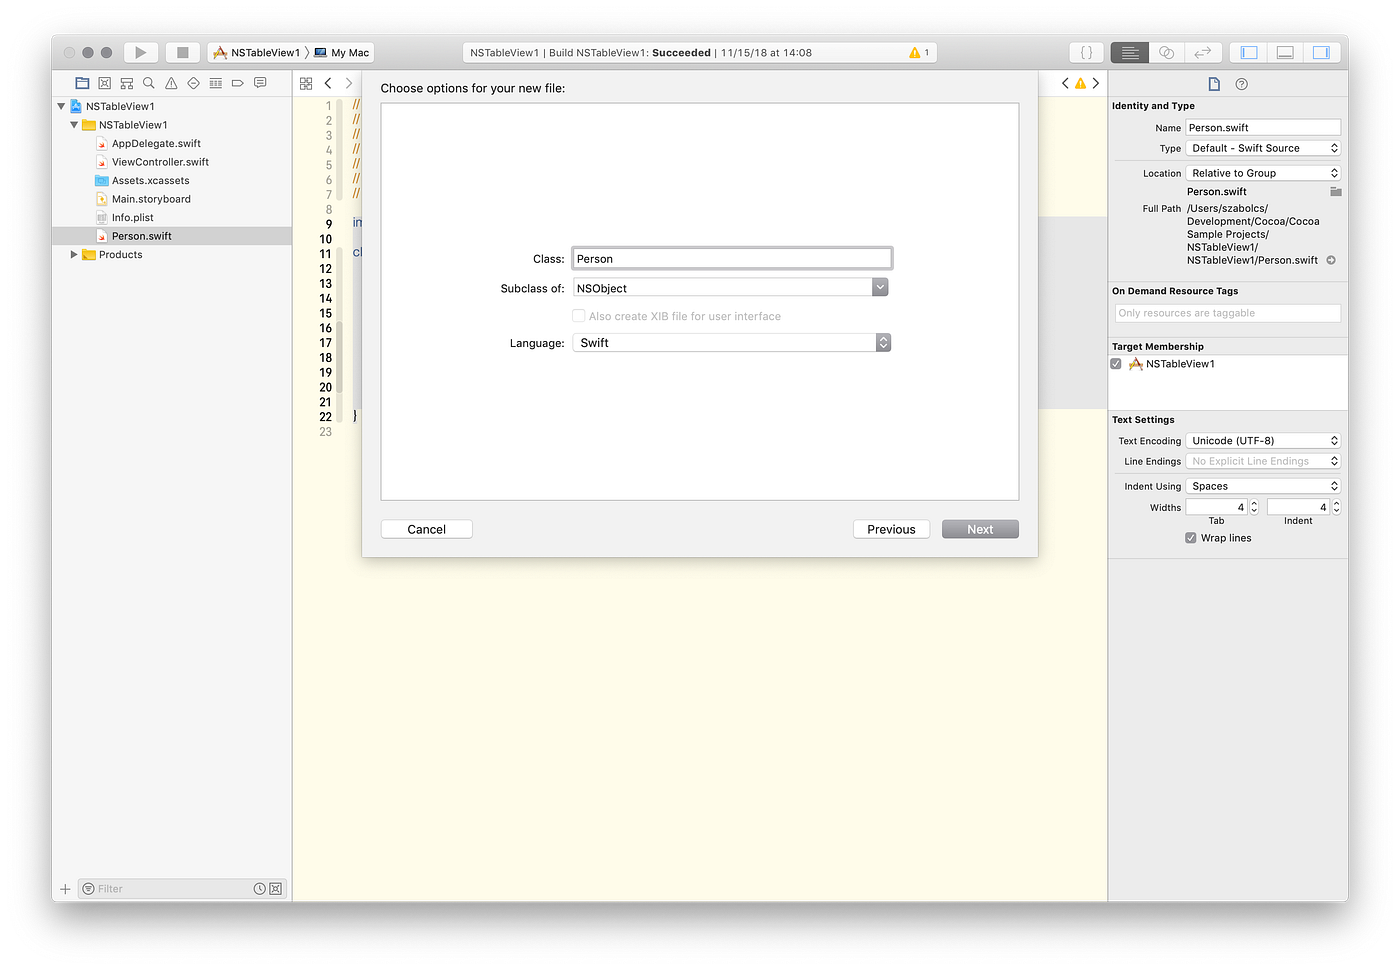Uncheck NSTableView1 target membership
This screenshot has width=1400, height=970.
pos(1116,363)
